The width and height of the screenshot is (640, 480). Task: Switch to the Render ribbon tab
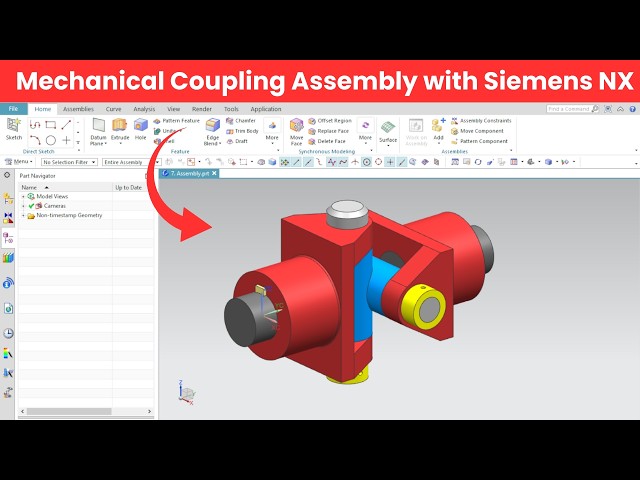tap(202, 109)
